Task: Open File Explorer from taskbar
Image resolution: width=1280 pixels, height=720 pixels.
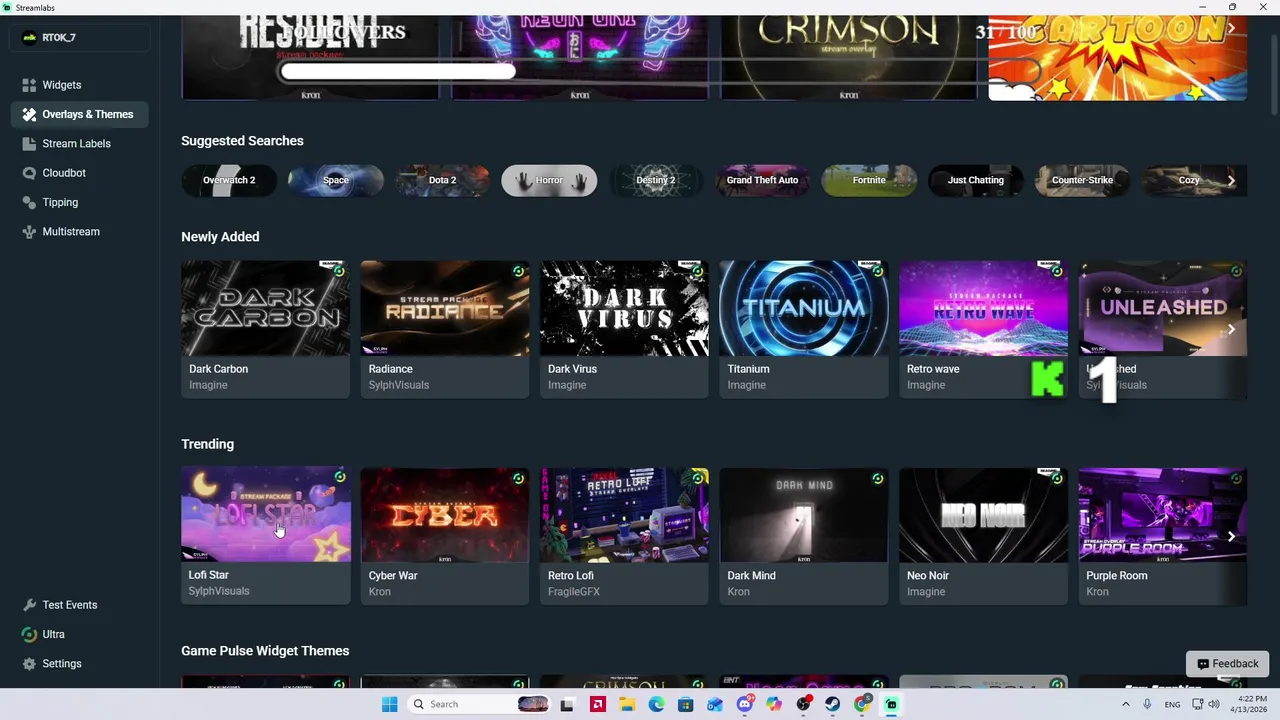Action: coord(627,704)
